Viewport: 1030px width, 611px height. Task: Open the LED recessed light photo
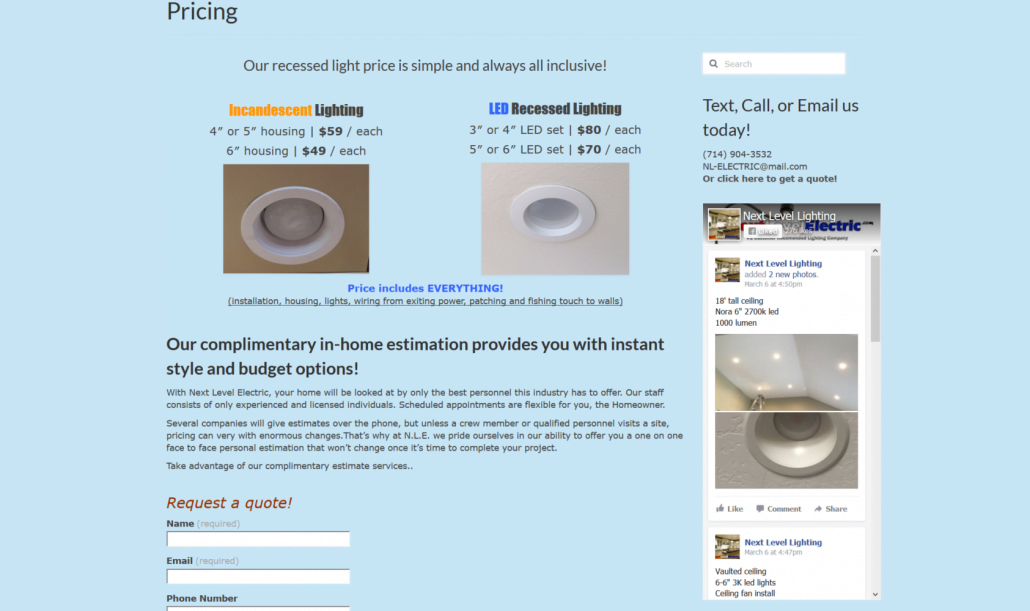pos(555,219)
